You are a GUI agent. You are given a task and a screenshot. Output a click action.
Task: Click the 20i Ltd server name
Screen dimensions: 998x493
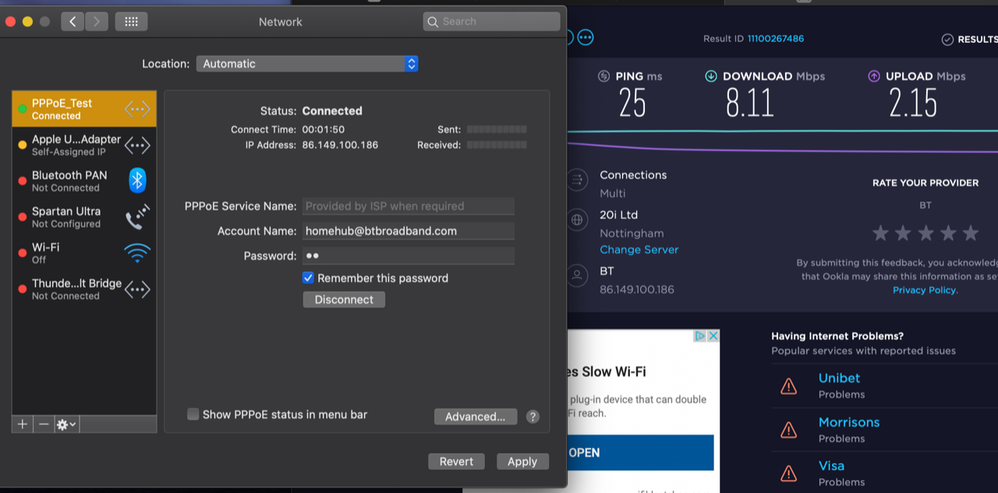point(619,215)
